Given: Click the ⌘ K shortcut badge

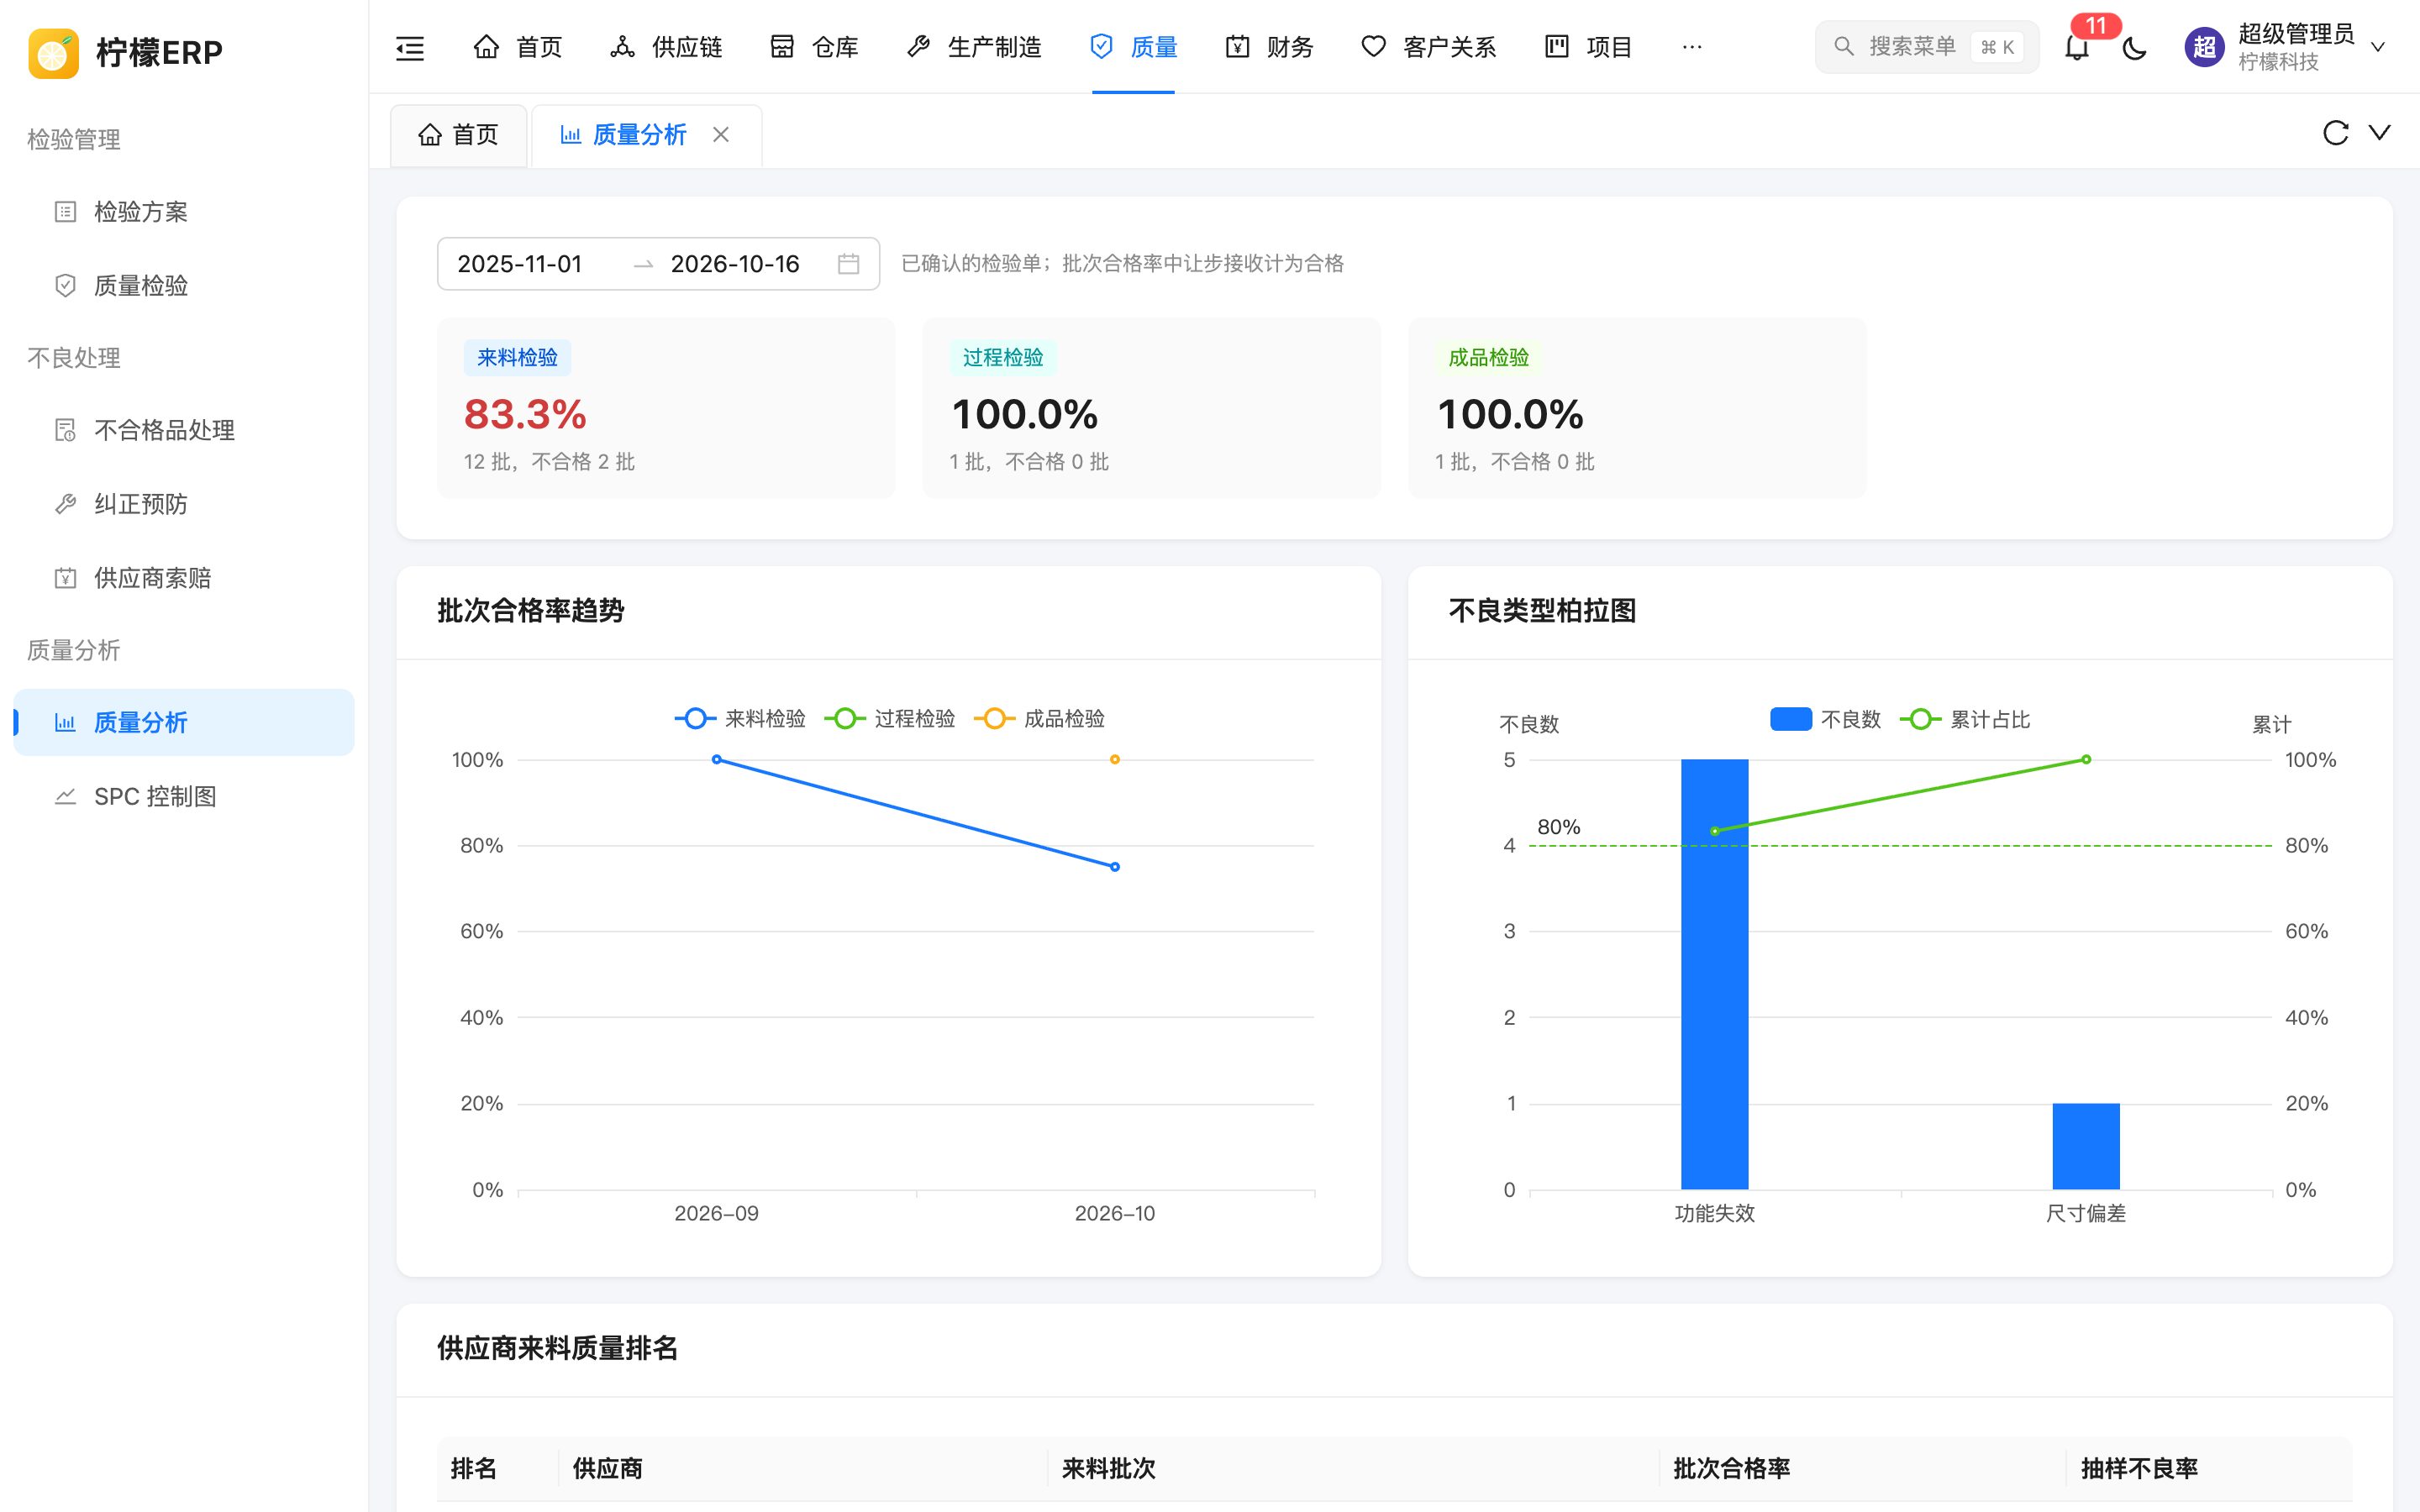Looking at the screenshot, I should click(1997, 47).
